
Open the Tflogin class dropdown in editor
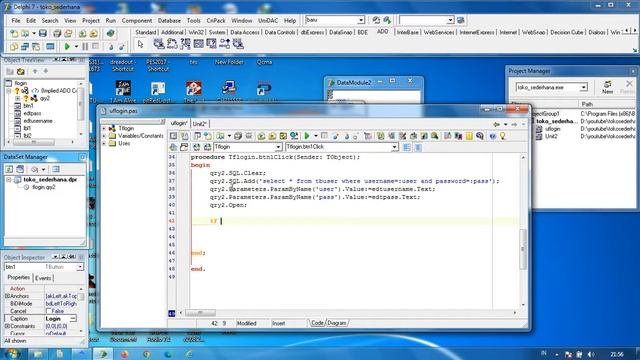(x=278, y=147)
